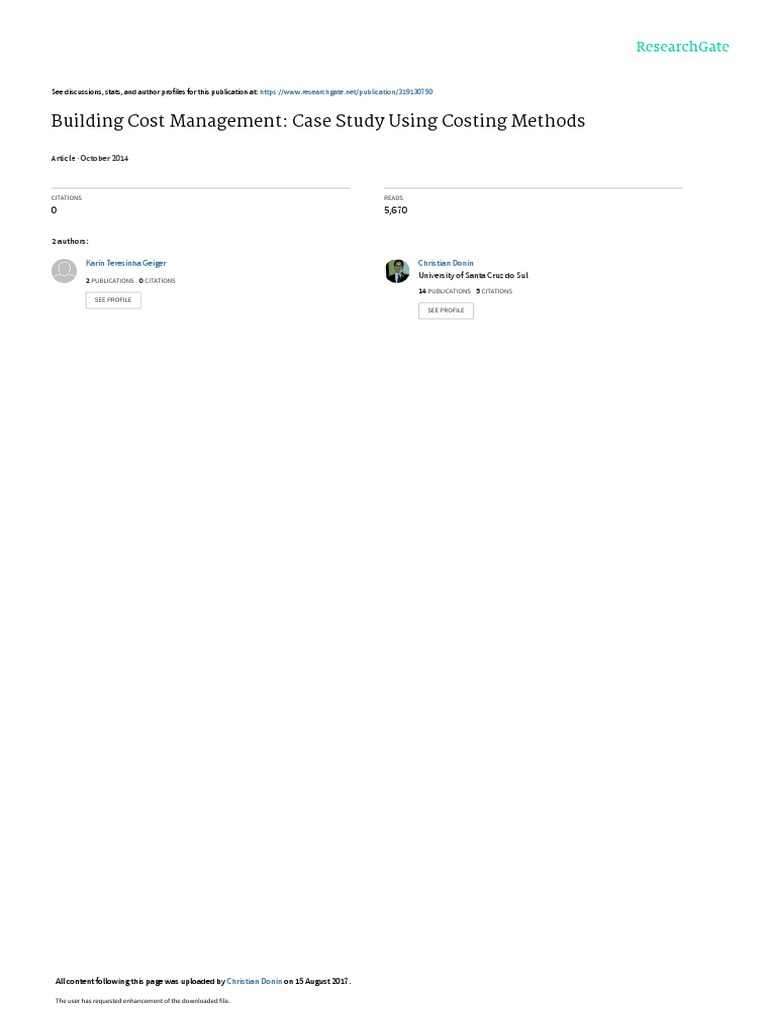This screenshot has height=1024, width=768.
Task: Click the citations count 0 under CITATIONS
Action: [x=54, y=210]
